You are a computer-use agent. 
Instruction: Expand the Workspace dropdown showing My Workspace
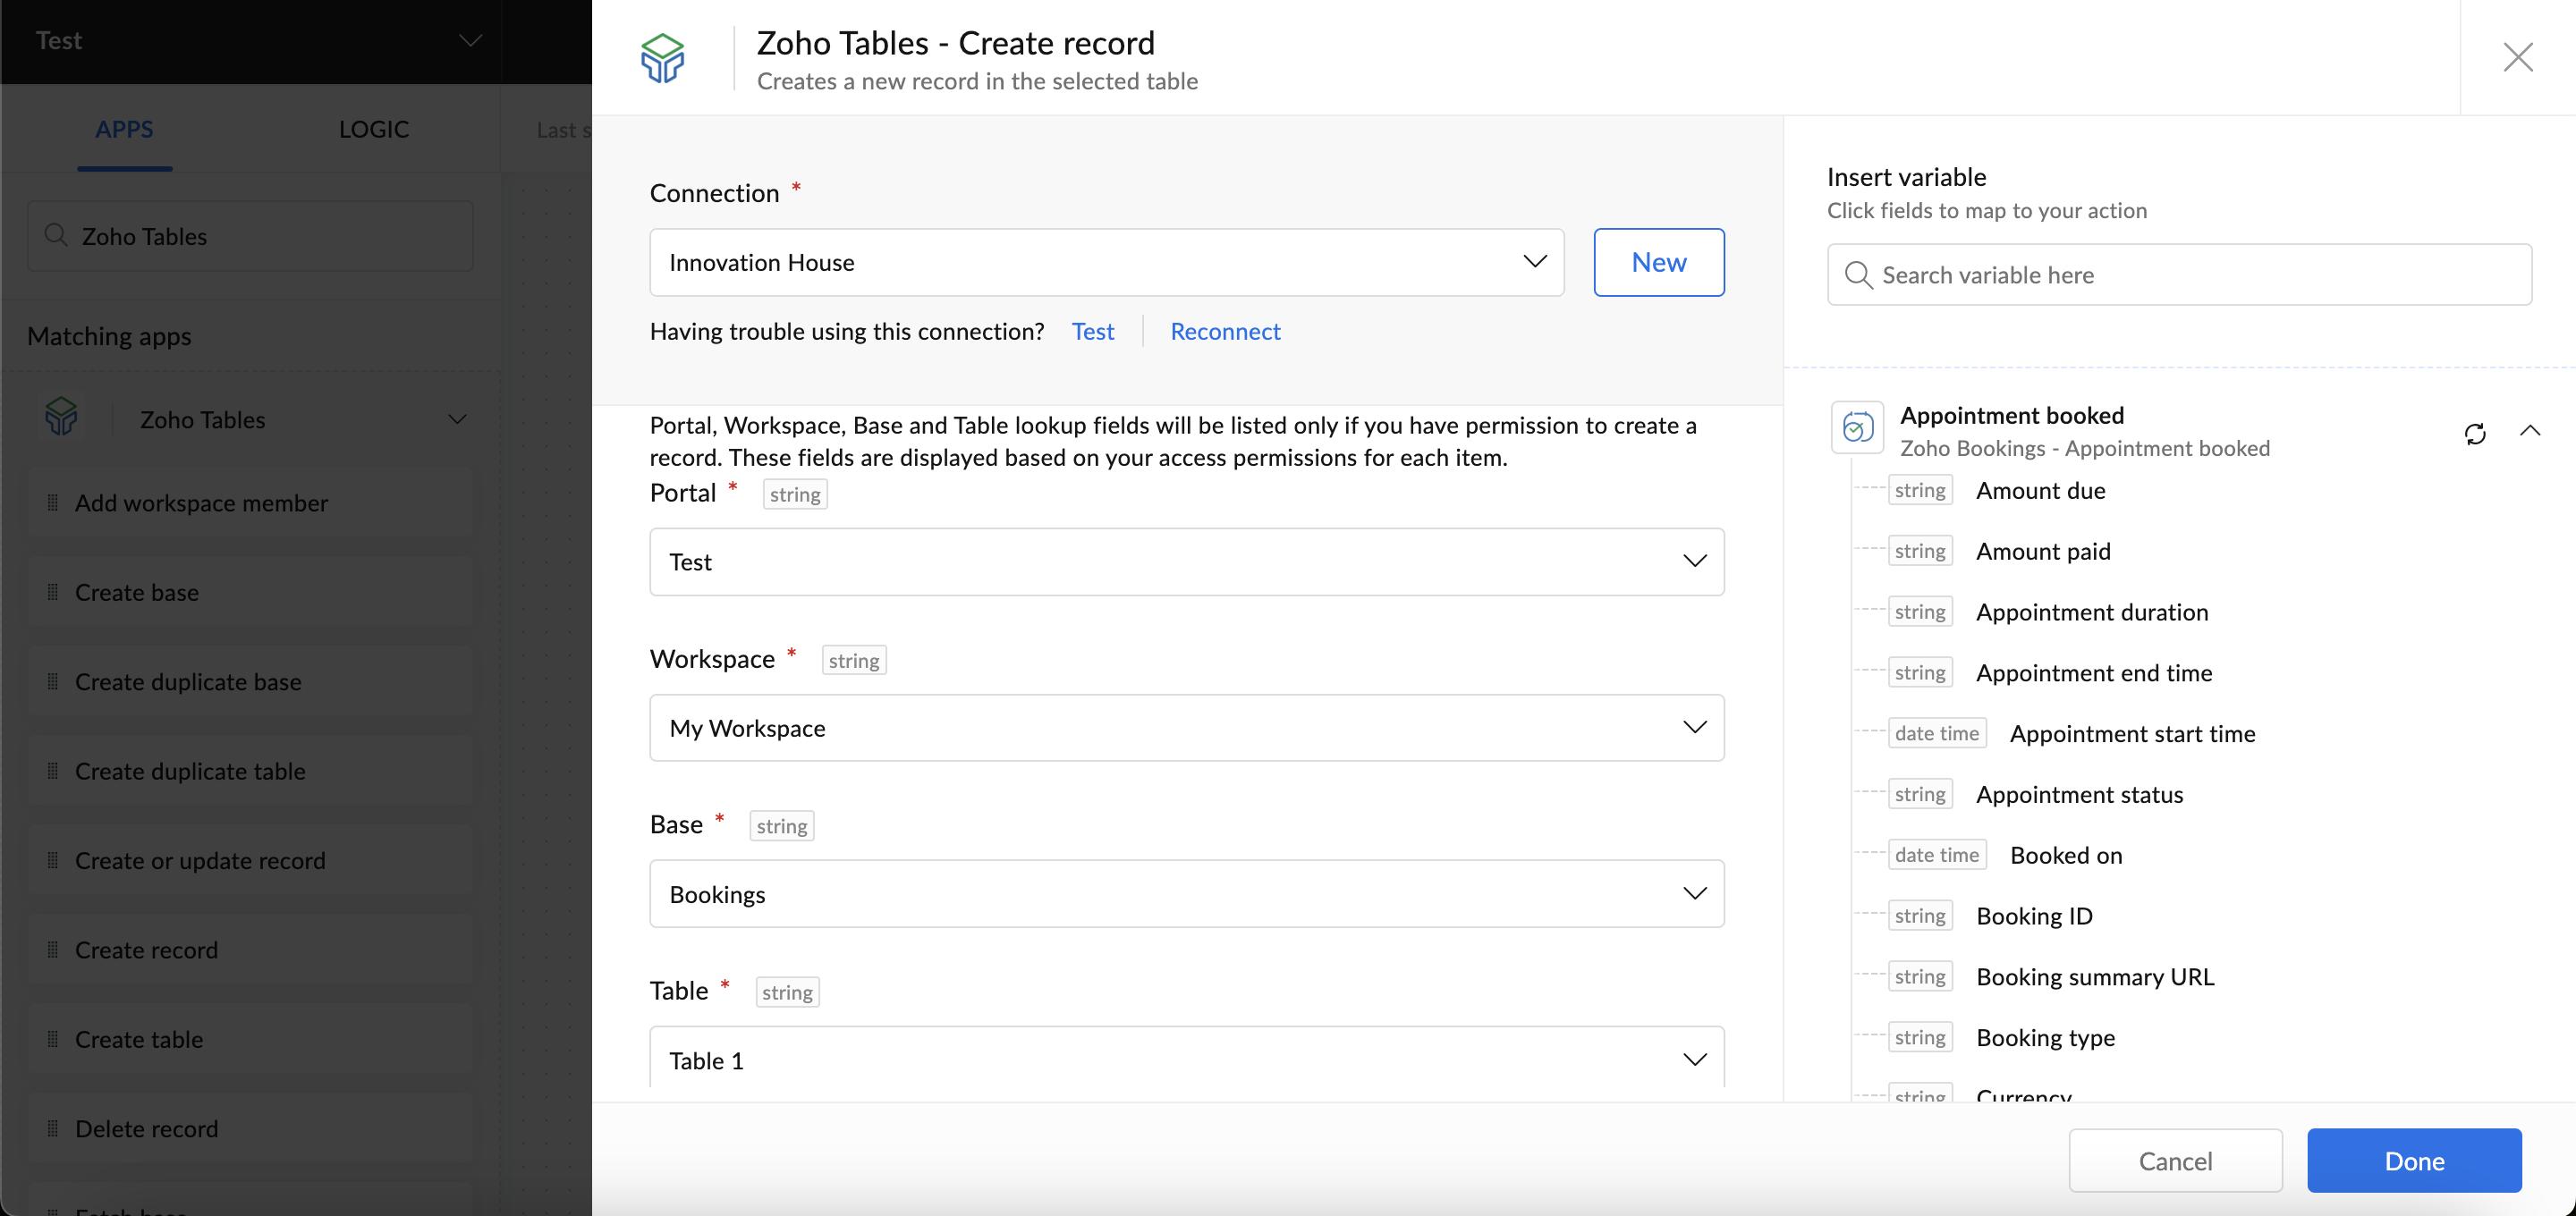(x=1186, y=728)
